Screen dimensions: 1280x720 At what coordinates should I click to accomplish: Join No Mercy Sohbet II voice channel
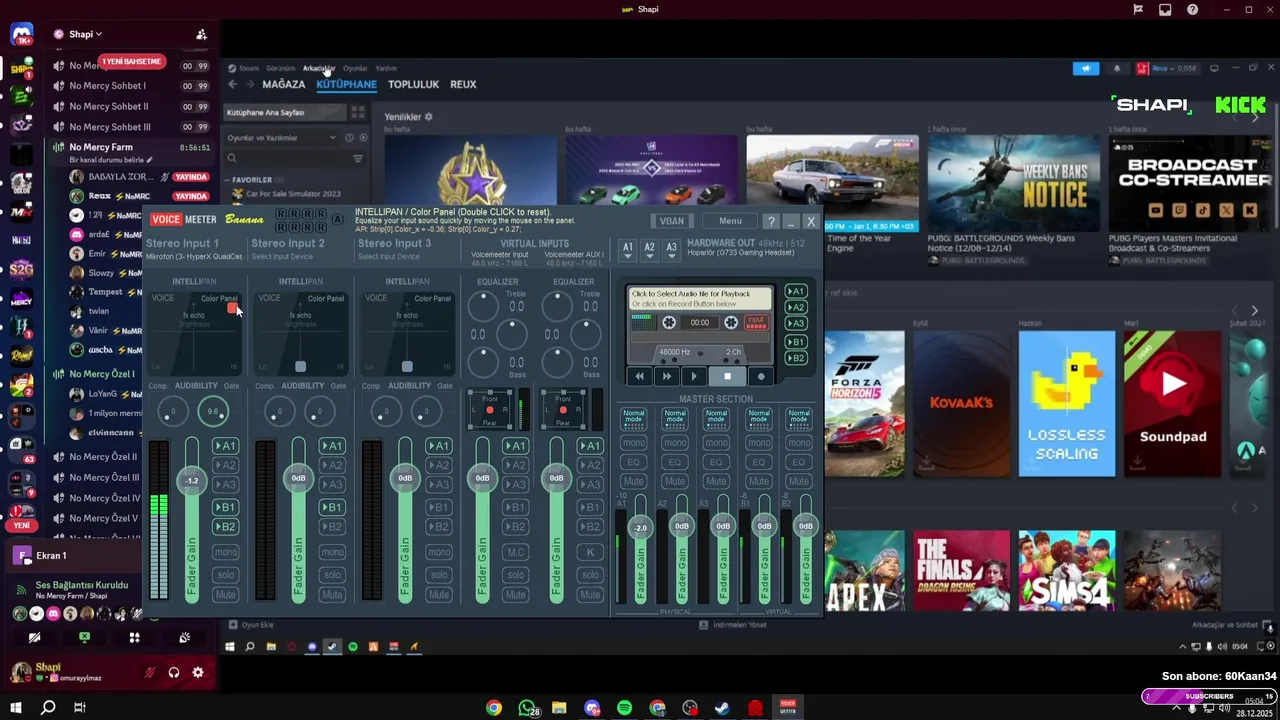pos(109,106)
